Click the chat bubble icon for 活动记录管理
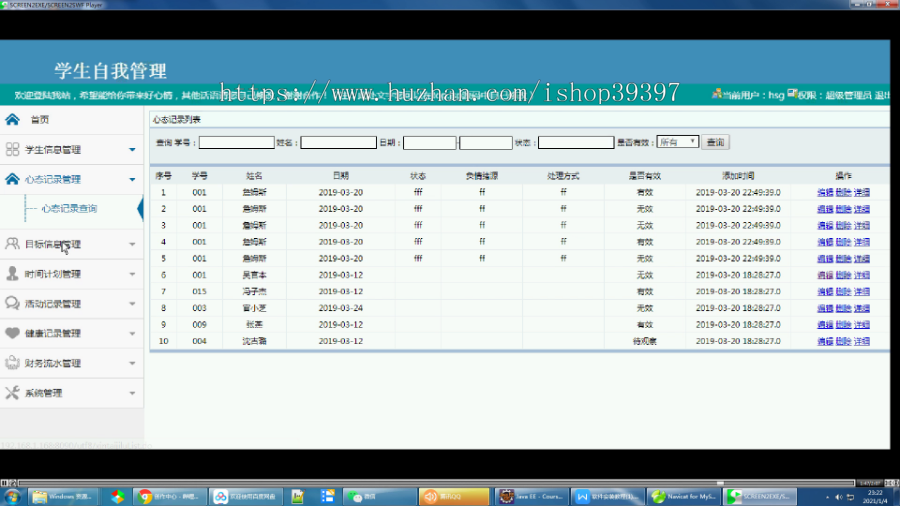900x506 pixels. pyautogui.click(x=12, y=303)
